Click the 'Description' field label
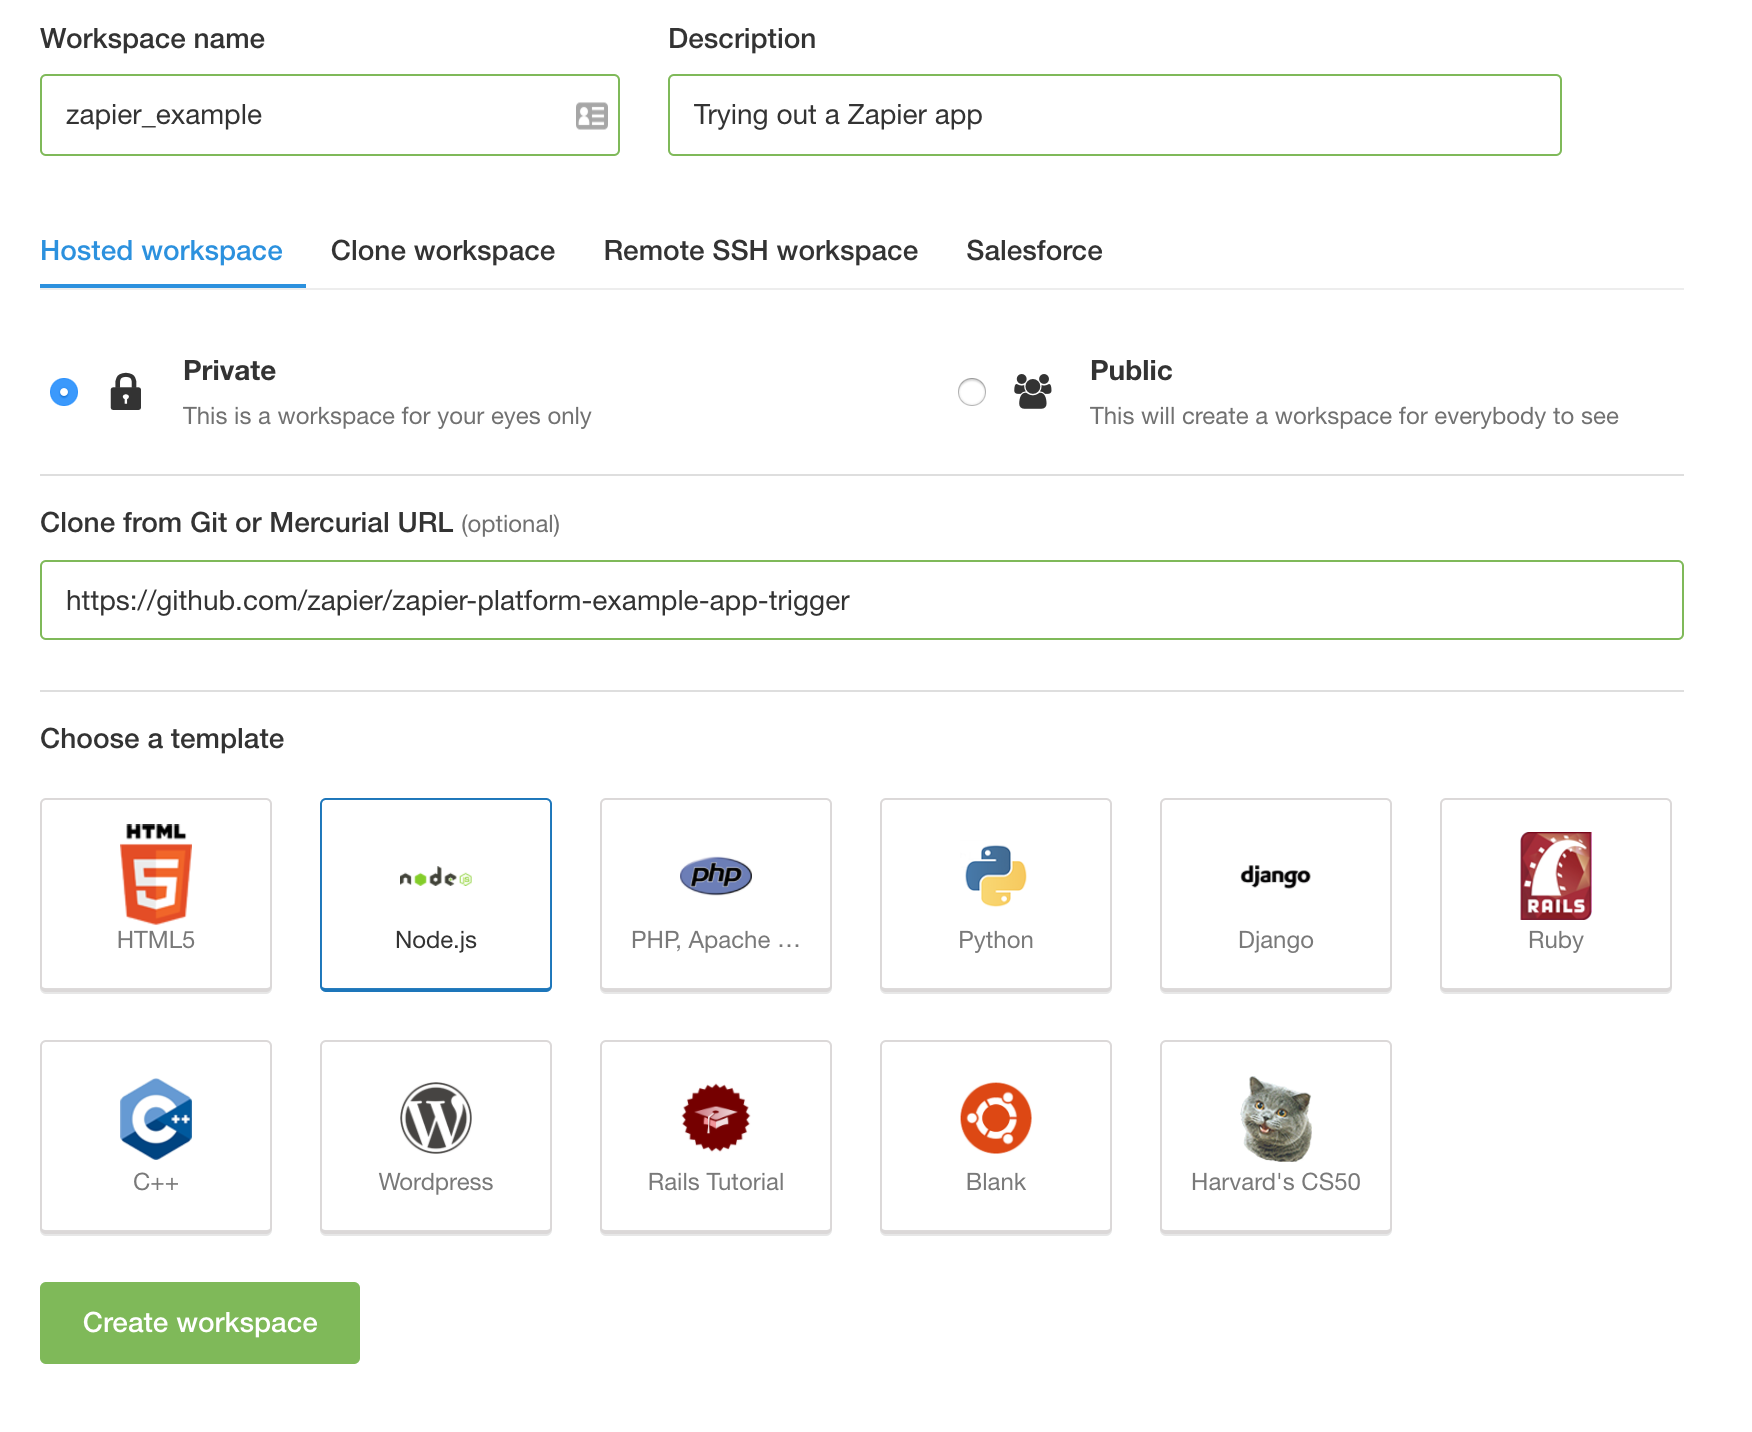The image size is (1752, 1432). click(x=742, y=39)
